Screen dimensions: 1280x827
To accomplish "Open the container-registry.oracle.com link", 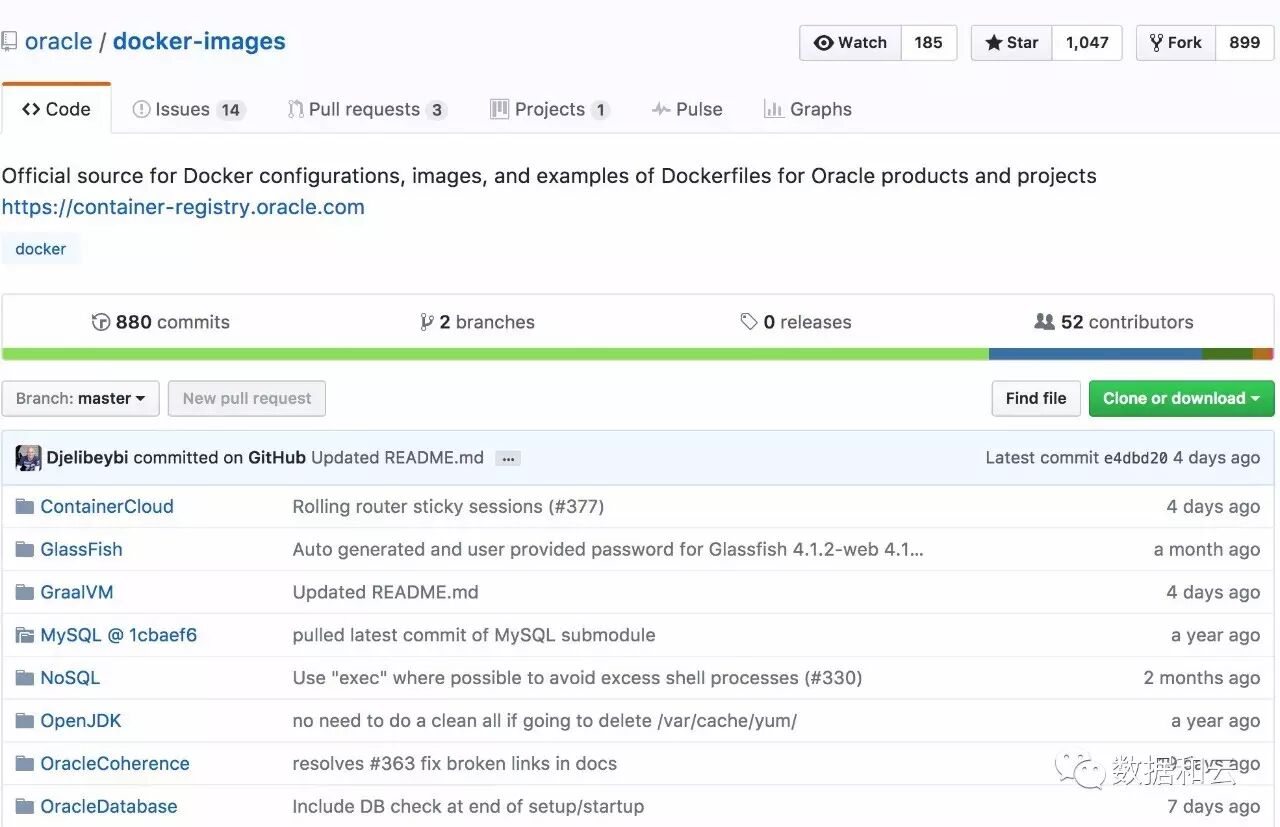I will coord(183,207).
